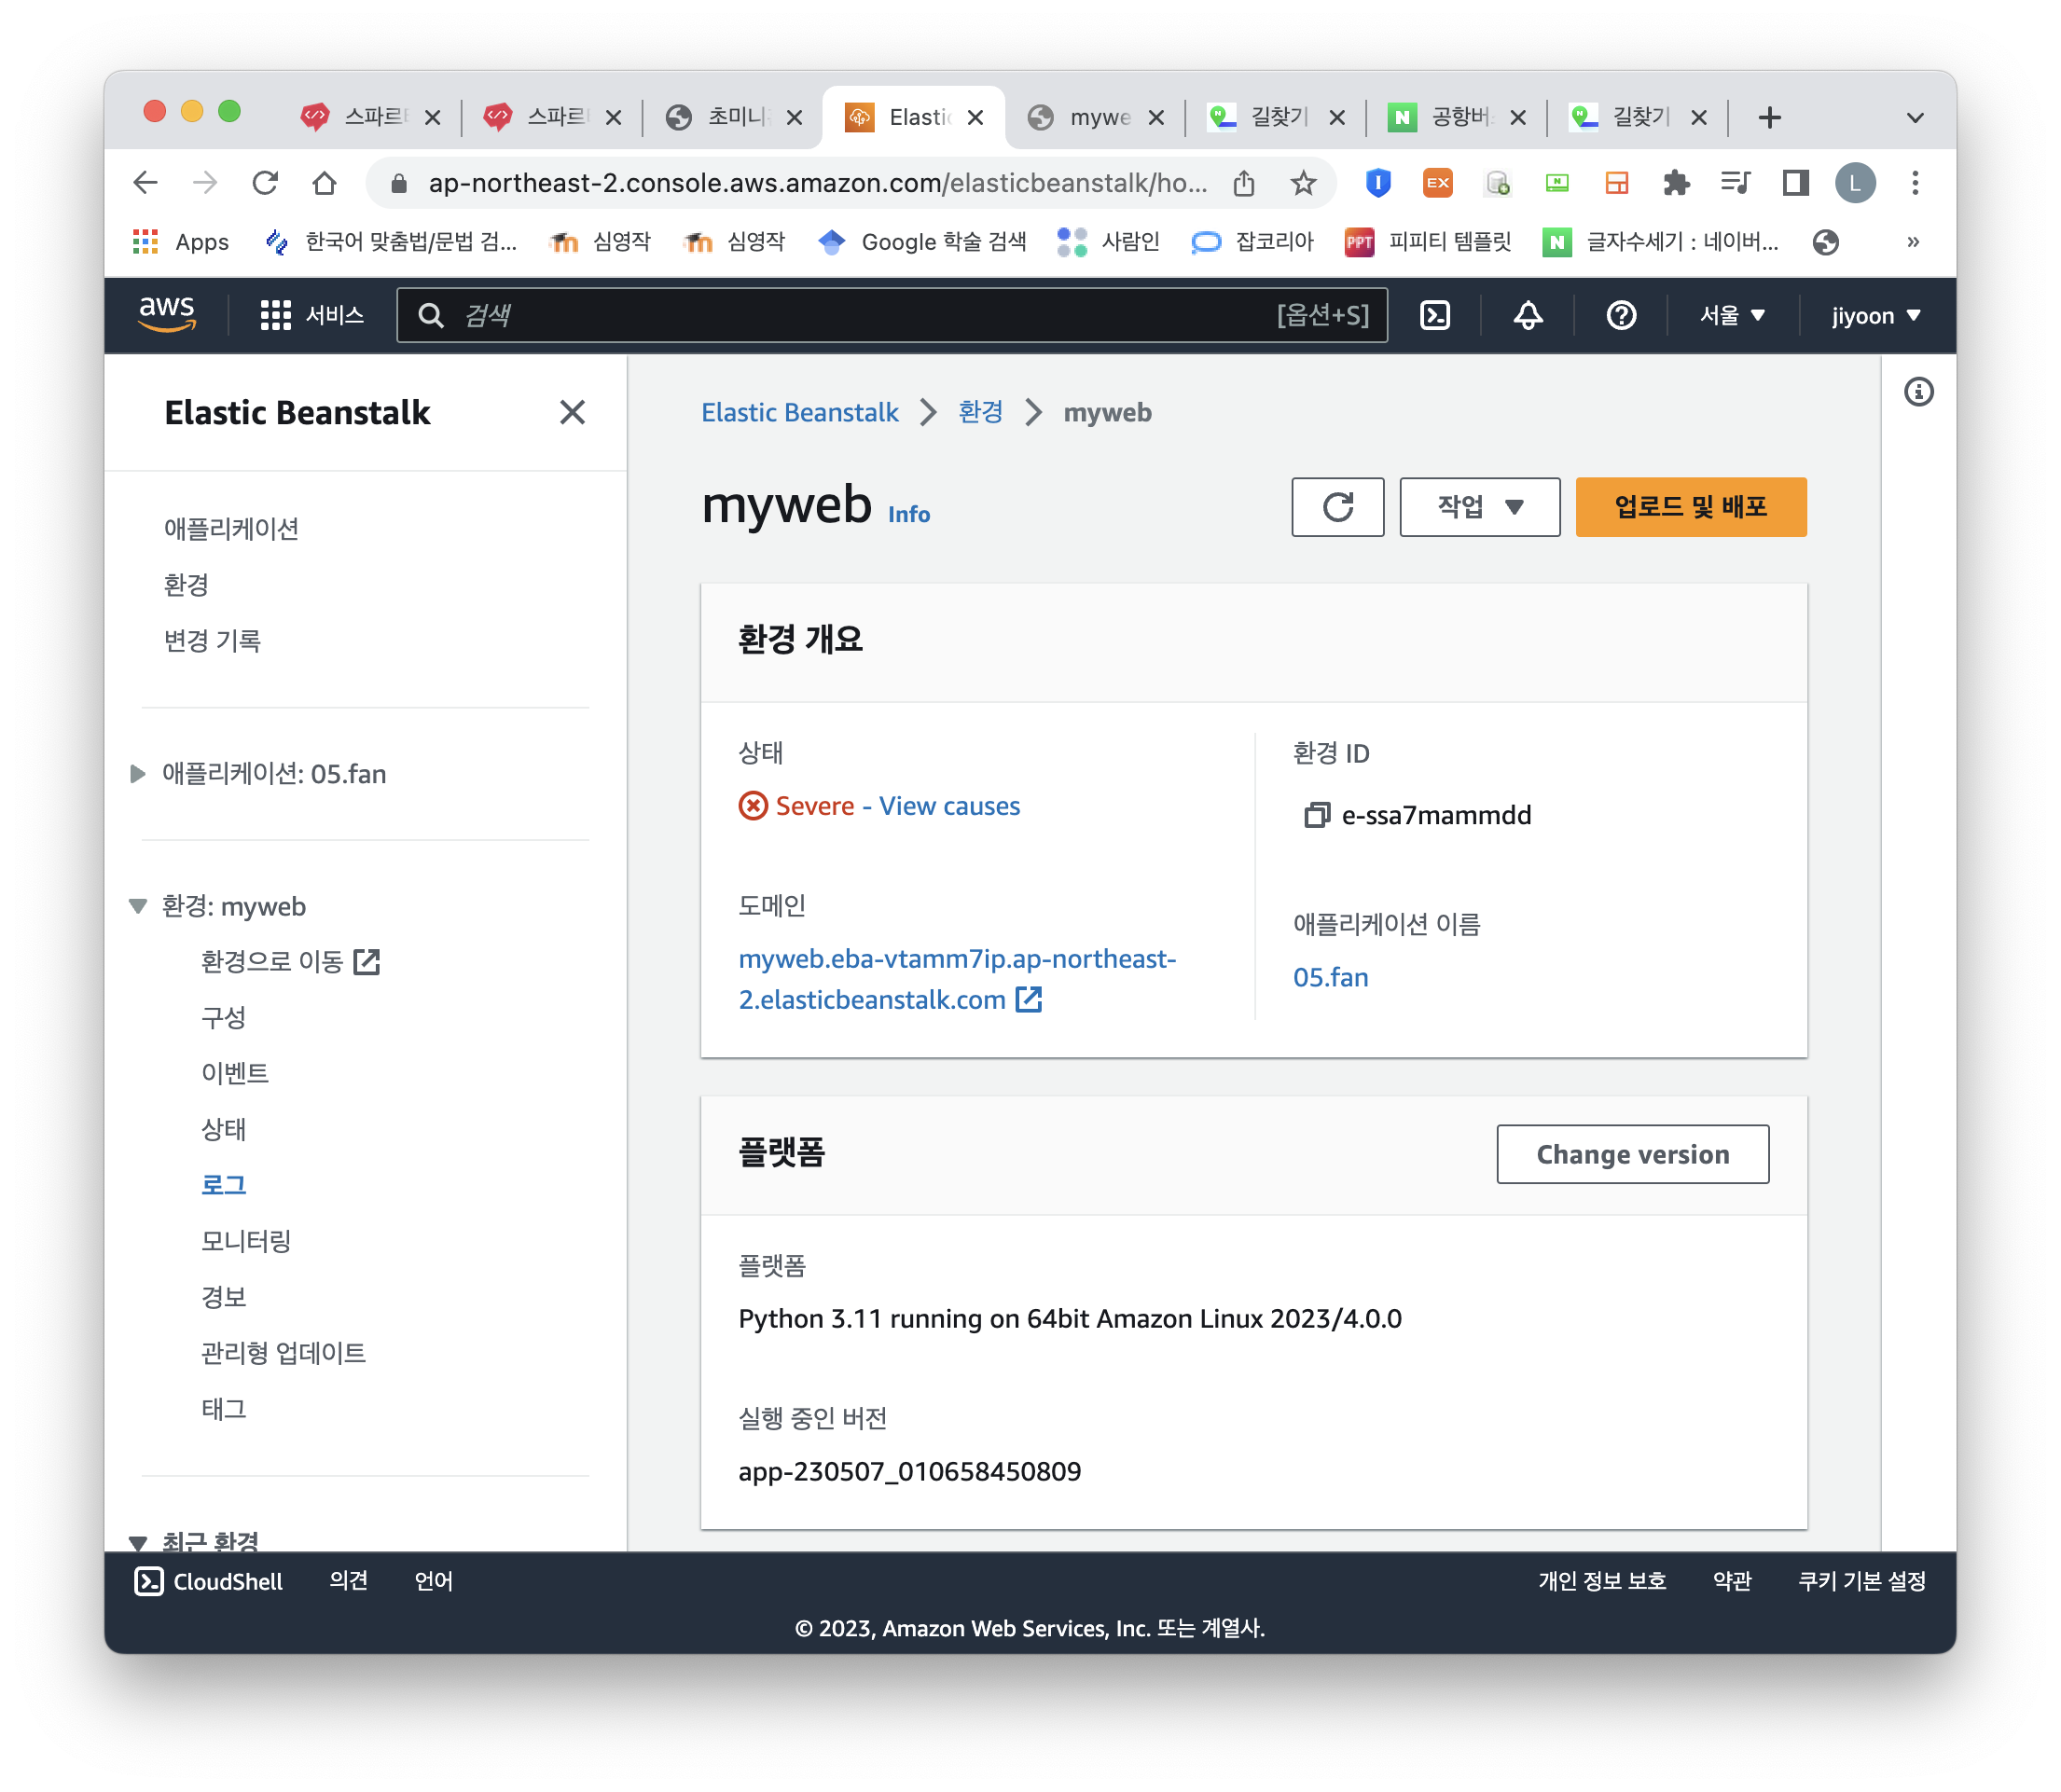2061x1792 pixels.
Task: Open 쿠키 기본 설정 in footer
Action: [x=1861, y=1581]
